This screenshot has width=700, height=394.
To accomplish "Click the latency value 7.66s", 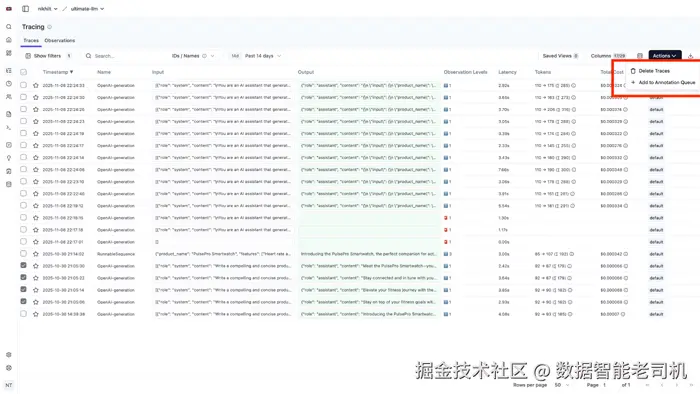I will [504, 170].
